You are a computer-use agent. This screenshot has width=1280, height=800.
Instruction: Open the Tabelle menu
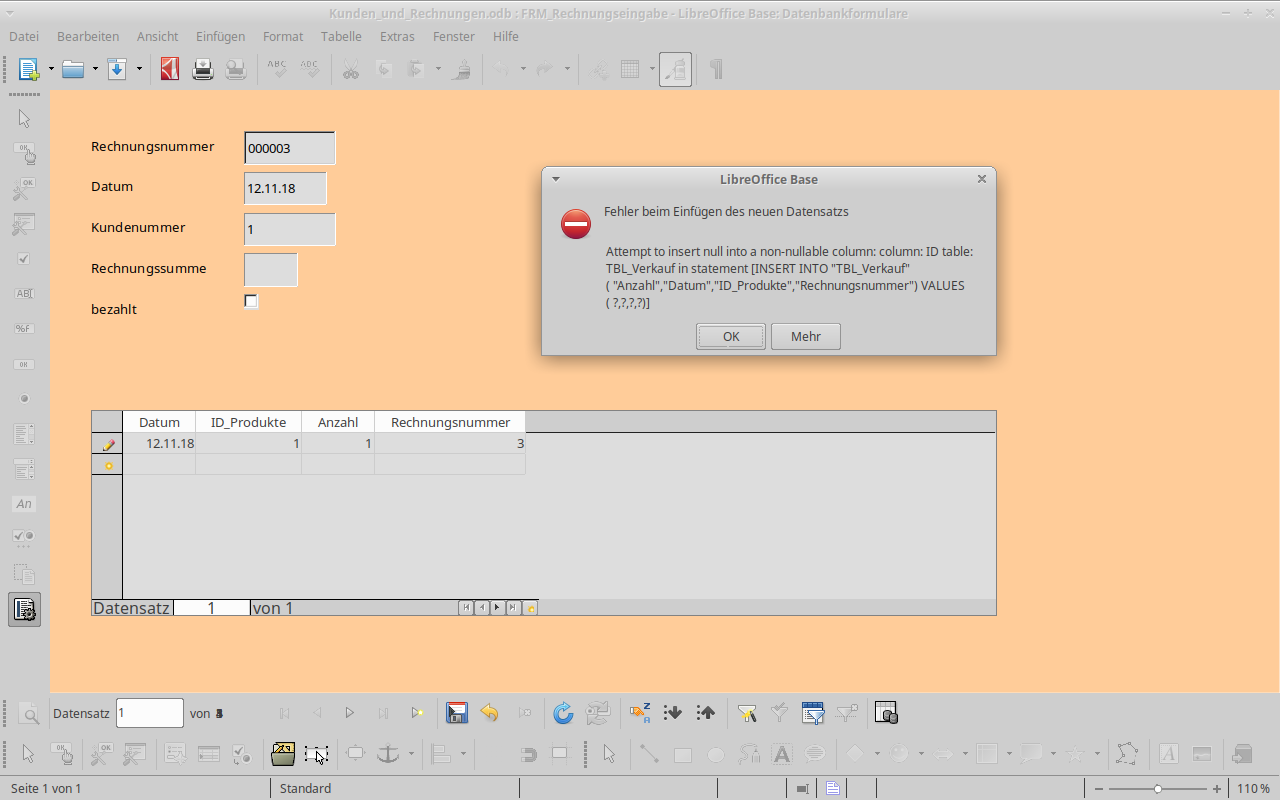pyautogui.click(x=341, y=36)
